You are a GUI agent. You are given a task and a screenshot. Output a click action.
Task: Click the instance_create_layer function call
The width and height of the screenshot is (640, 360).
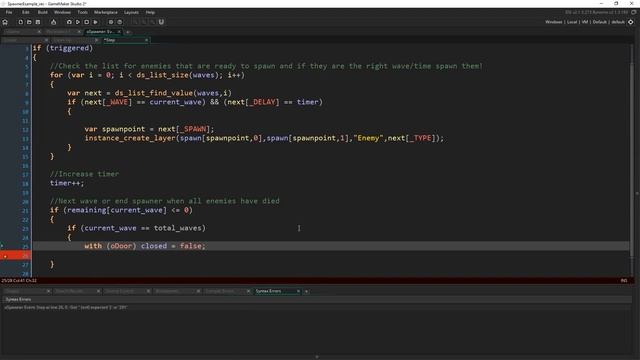click(264, 138)
